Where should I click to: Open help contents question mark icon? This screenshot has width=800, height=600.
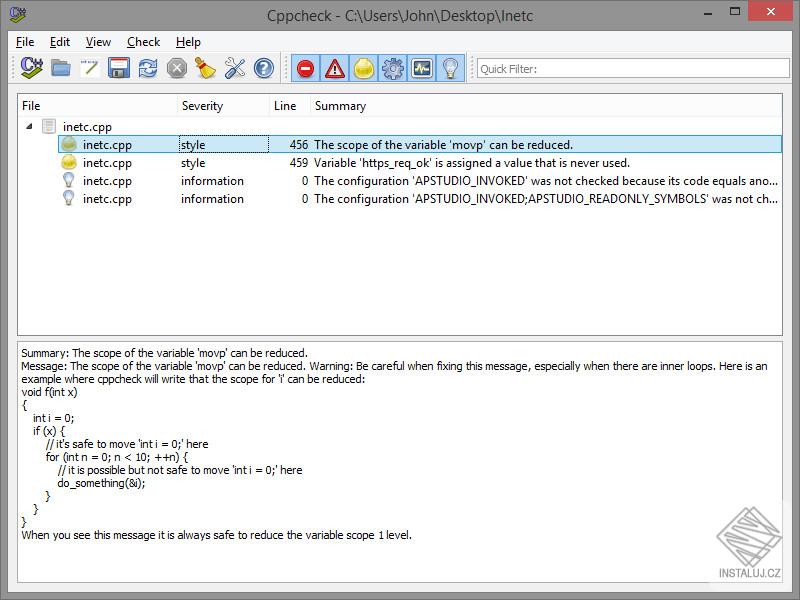coord(264,68)
